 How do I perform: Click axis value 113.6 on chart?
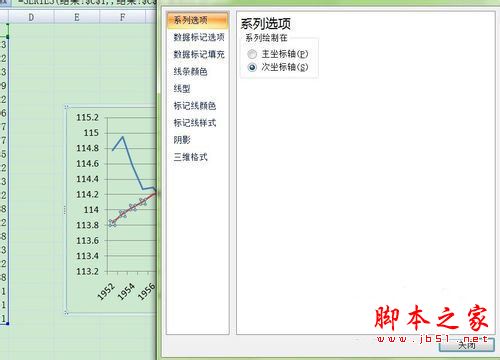[87, 240]
